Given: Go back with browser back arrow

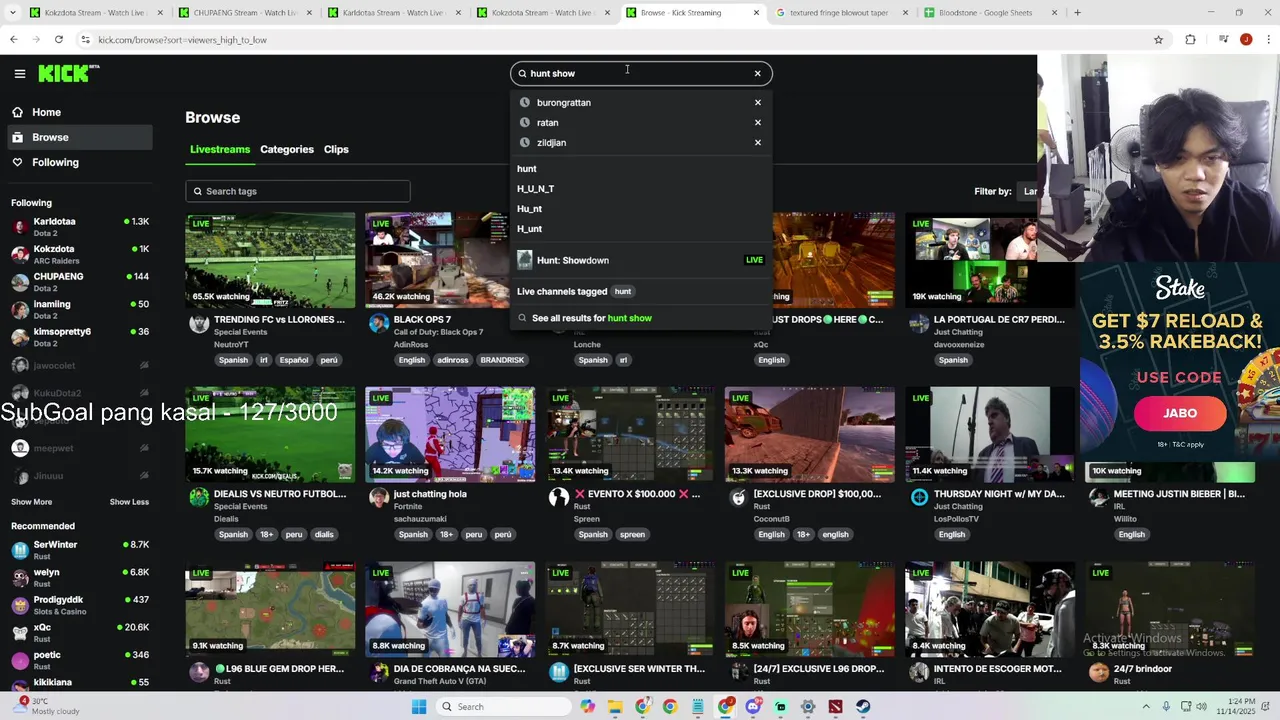Looking at the screenshot, I should [x=13, y=39].
